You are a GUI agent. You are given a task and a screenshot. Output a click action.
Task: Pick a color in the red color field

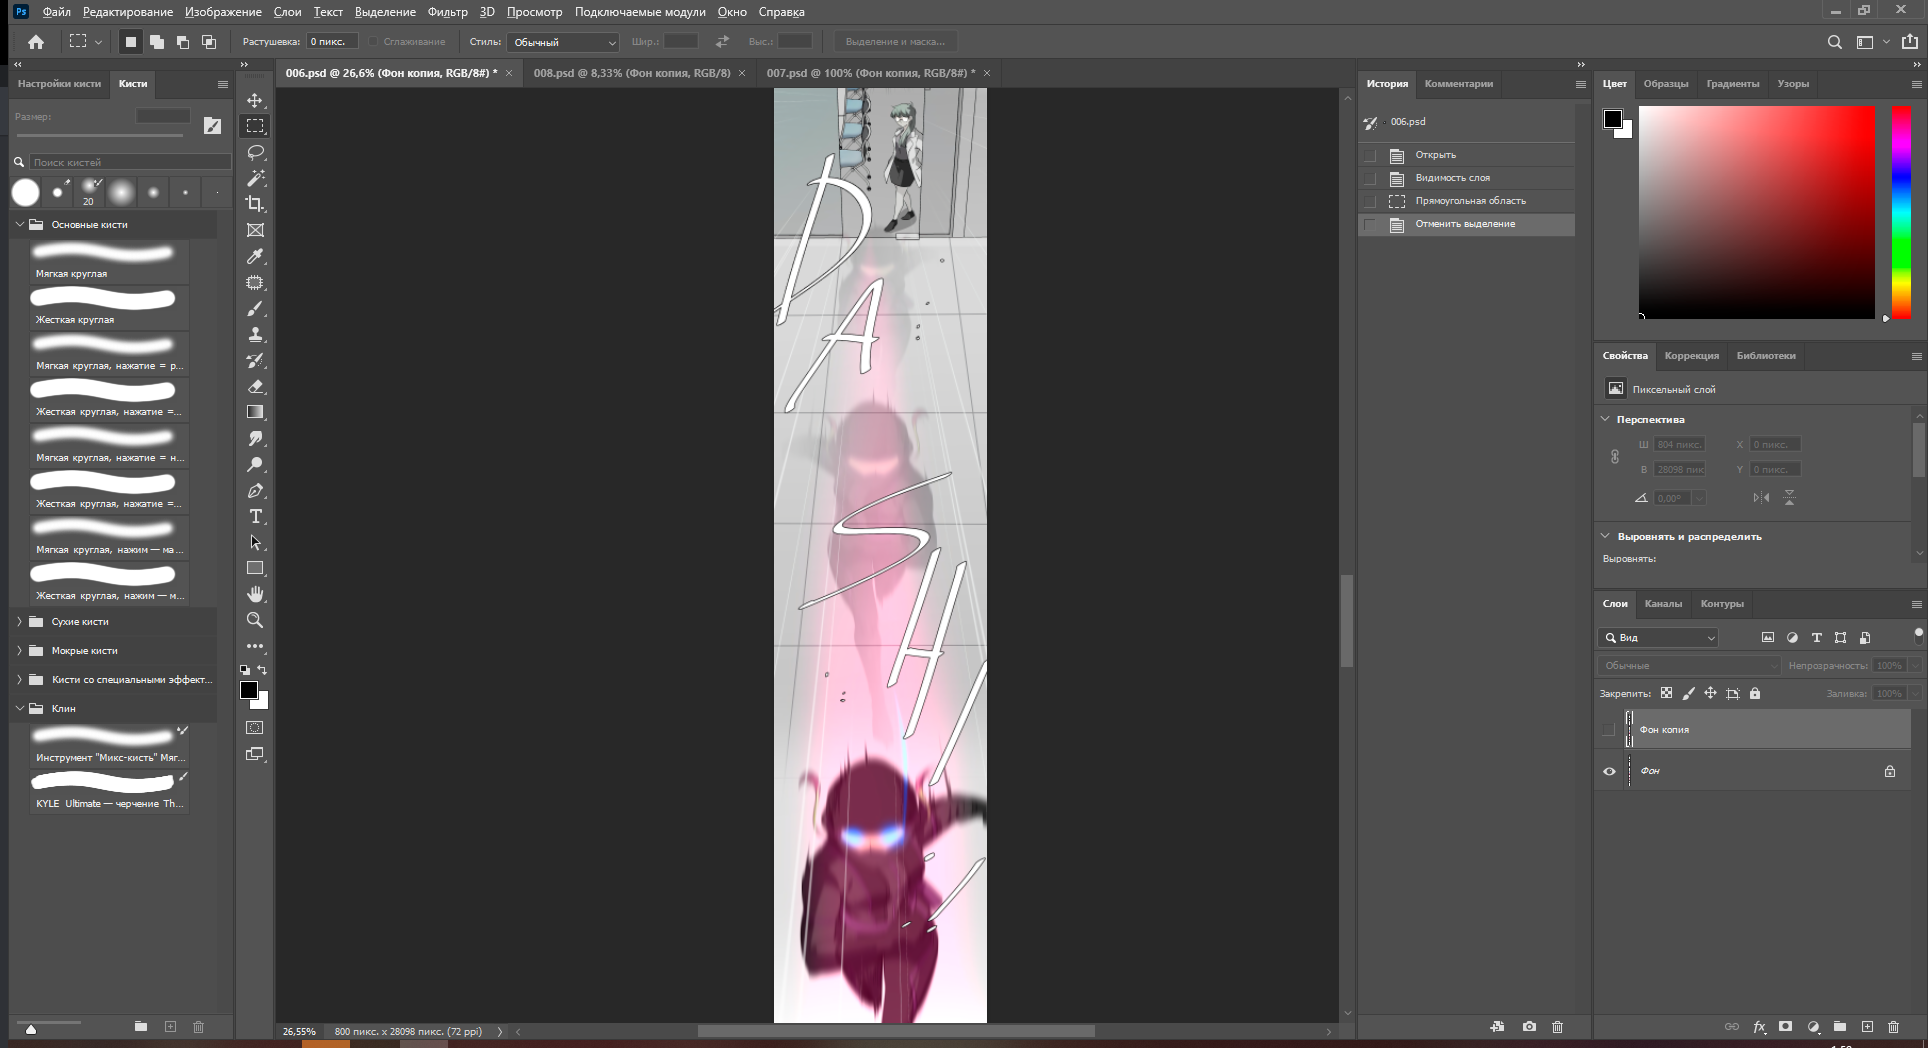point(1756,212)
